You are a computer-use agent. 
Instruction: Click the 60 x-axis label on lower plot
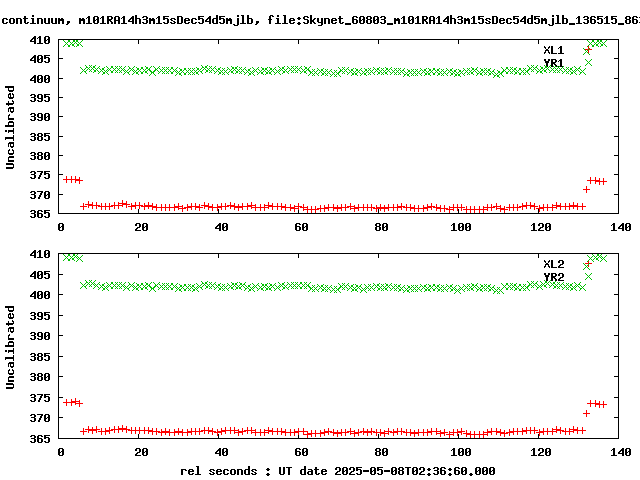(x=301, y=452)
